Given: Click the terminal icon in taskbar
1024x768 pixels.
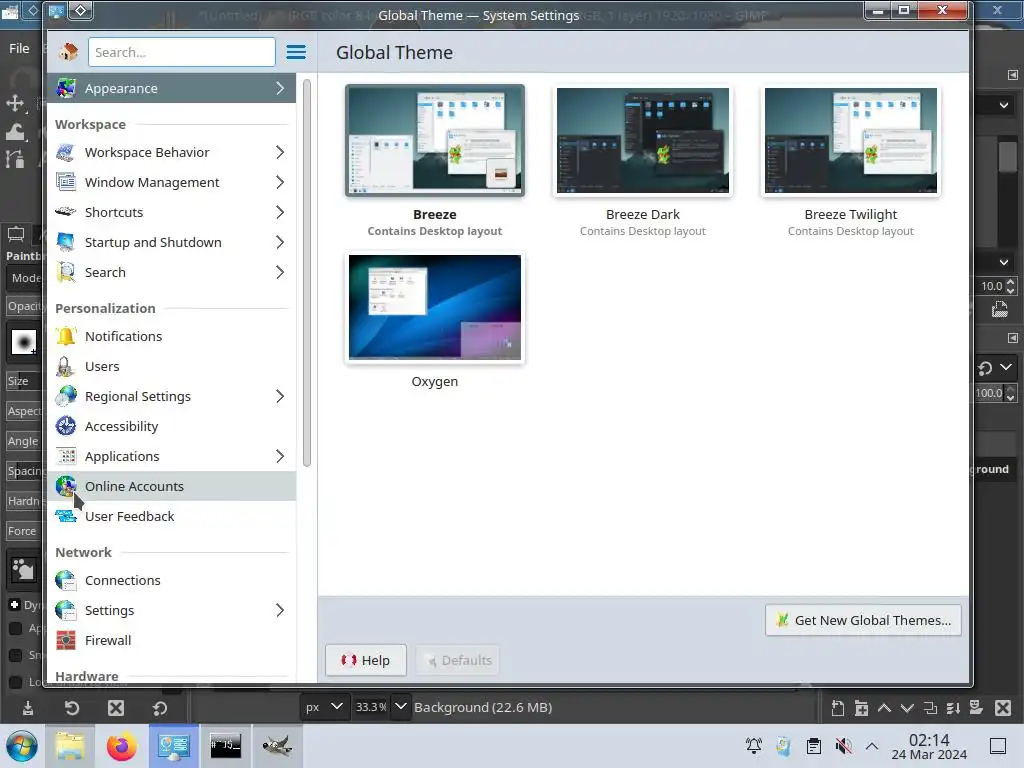Looking at the screenshot, I should (225, 746).
